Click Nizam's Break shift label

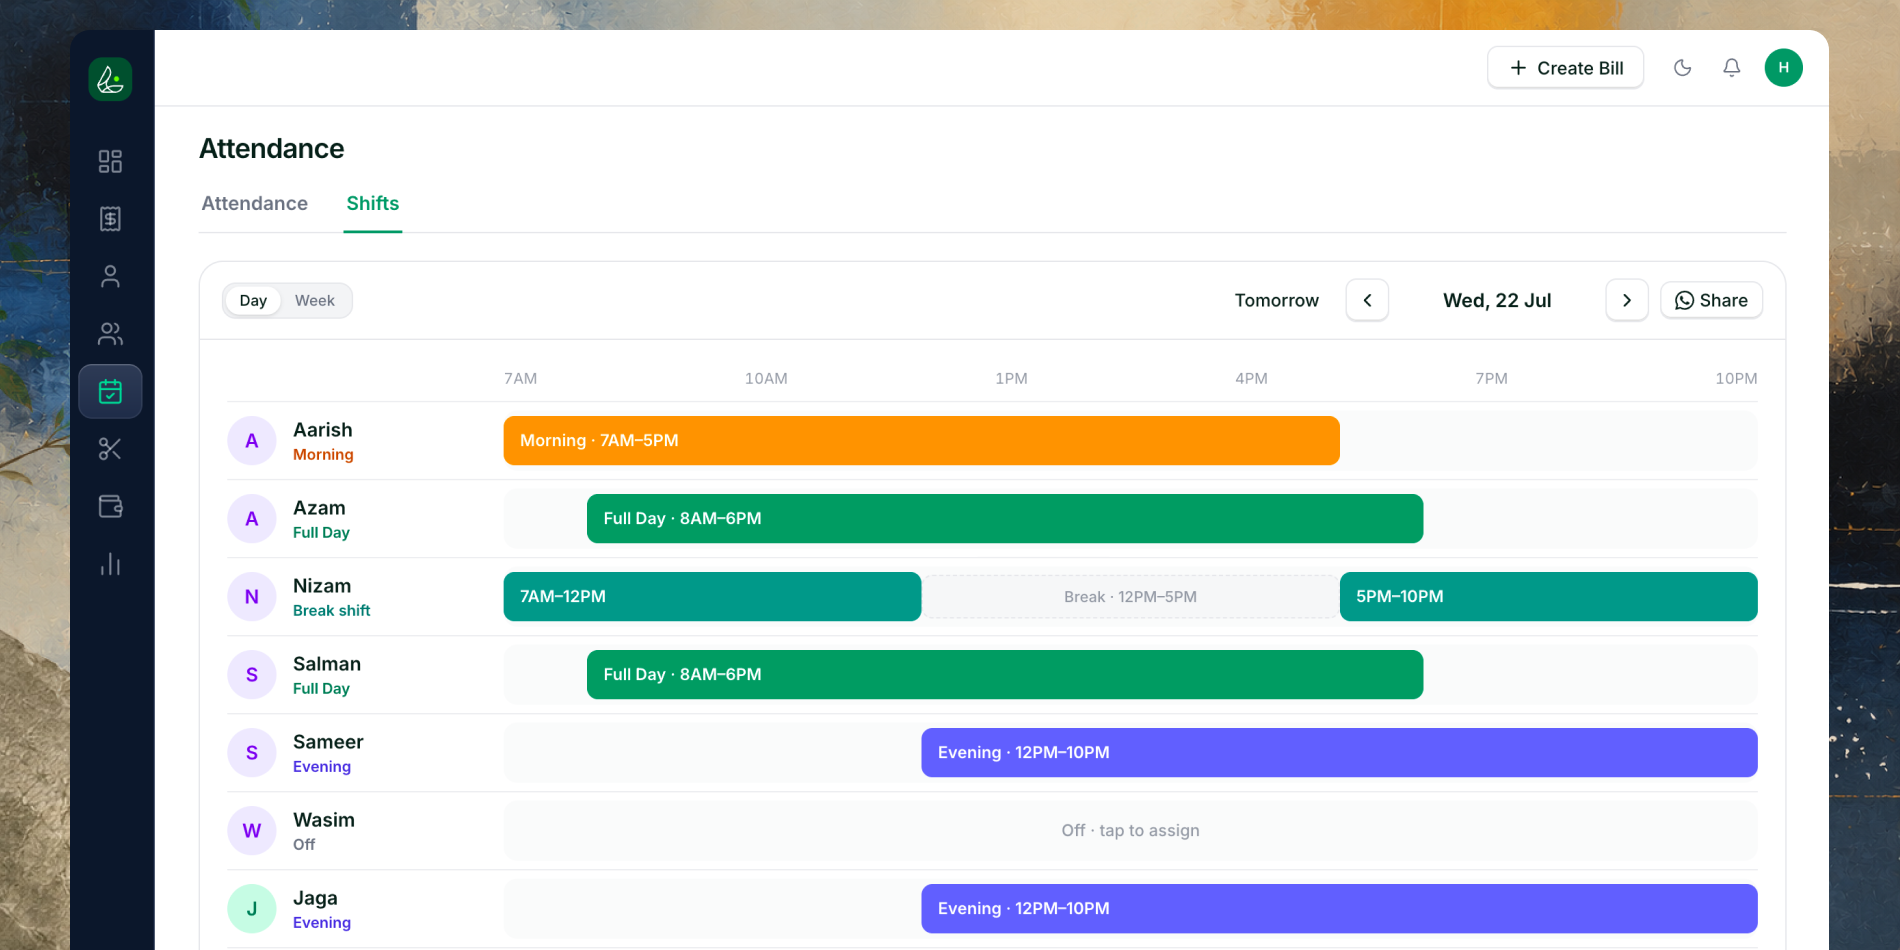pyautogui.click(x=332, y=611)
